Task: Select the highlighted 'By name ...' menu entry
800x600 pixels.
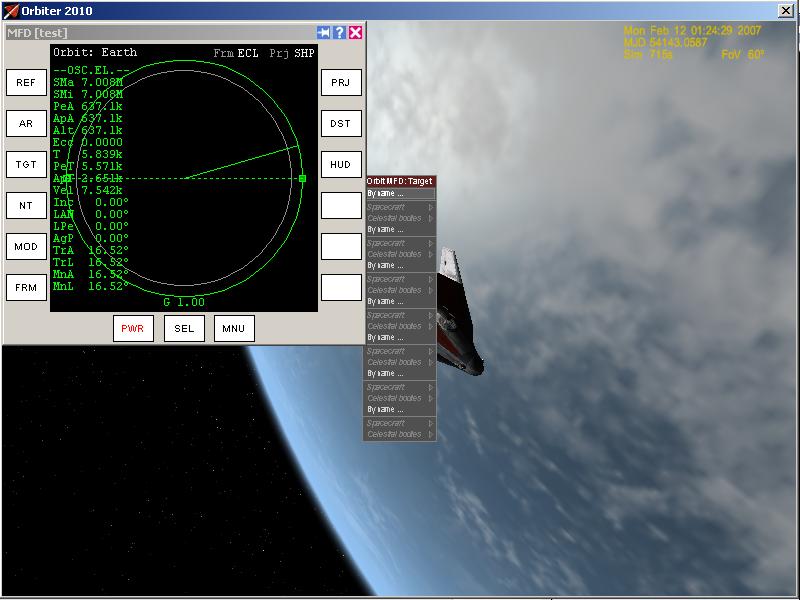Action: tap(401, 194)
